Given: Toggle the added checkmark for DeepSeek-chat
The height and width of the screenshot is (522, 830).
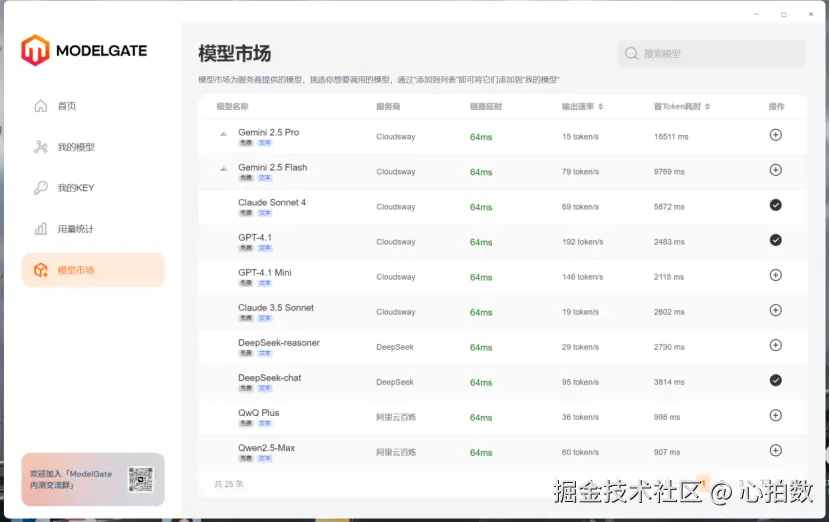Looking at the screenshot, I should coord(775,380).
